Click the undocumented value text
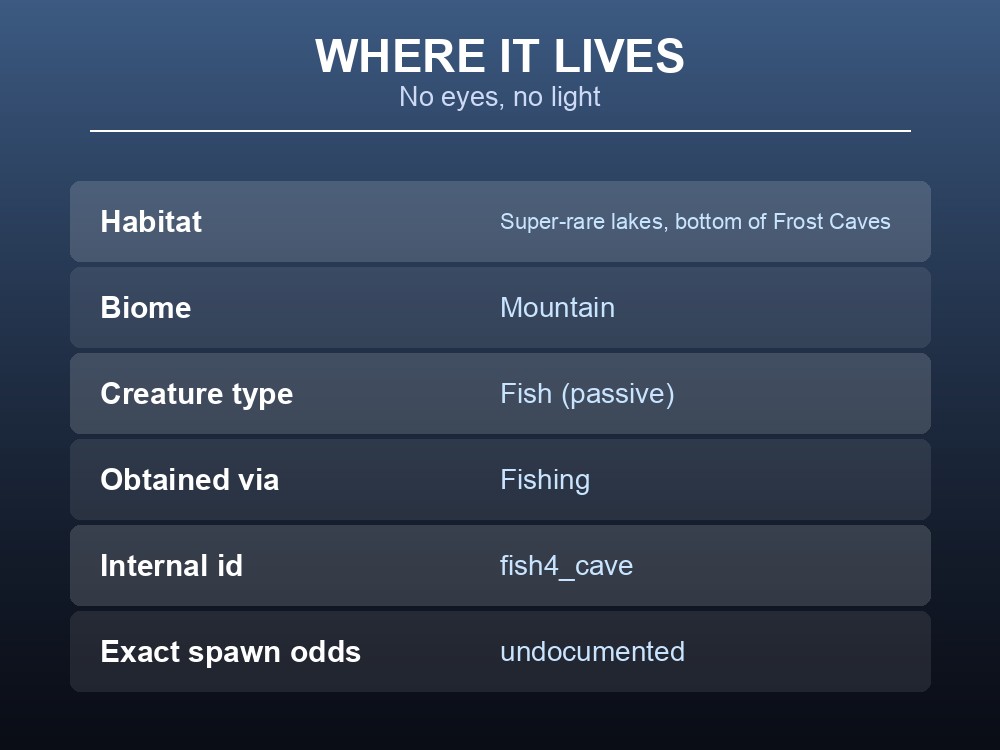1000x750 pixels. point(592,652)
